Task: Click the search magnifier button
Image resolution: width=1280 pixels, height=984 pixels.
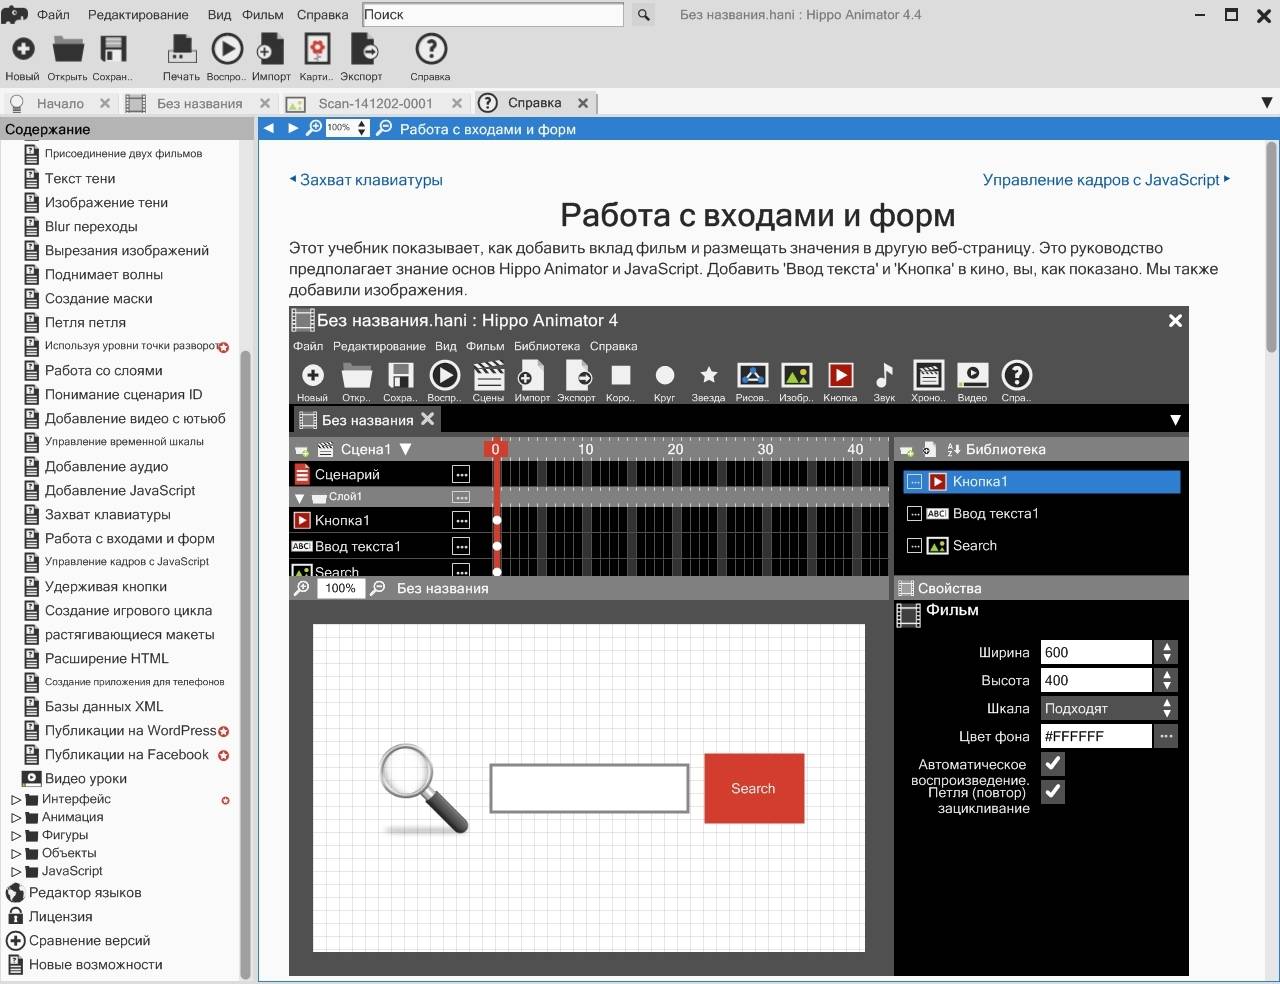Action: click(643, 15)
